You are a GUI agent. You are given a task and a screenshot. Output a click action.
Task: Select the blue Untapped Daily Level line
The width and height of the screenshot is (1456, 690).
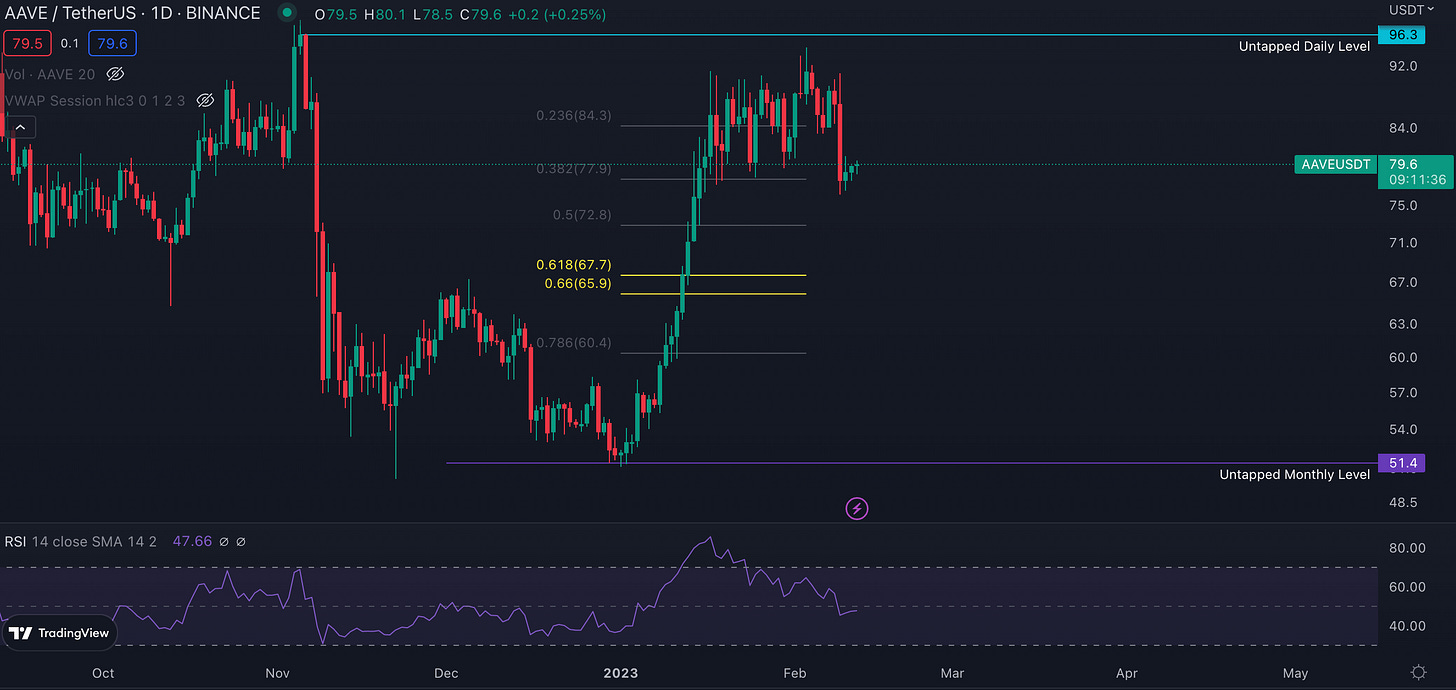pyautogui.click(x=840, y=35)
